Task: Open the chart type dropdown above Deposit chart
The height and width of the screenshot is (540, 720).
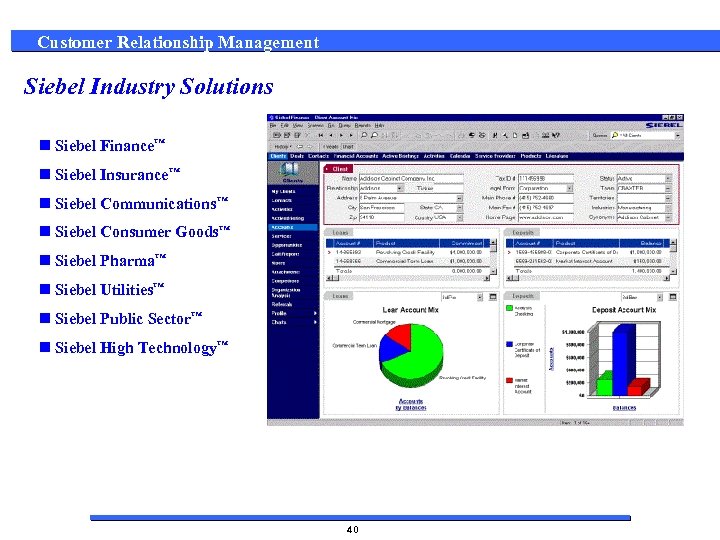Action: pos(659,297)
